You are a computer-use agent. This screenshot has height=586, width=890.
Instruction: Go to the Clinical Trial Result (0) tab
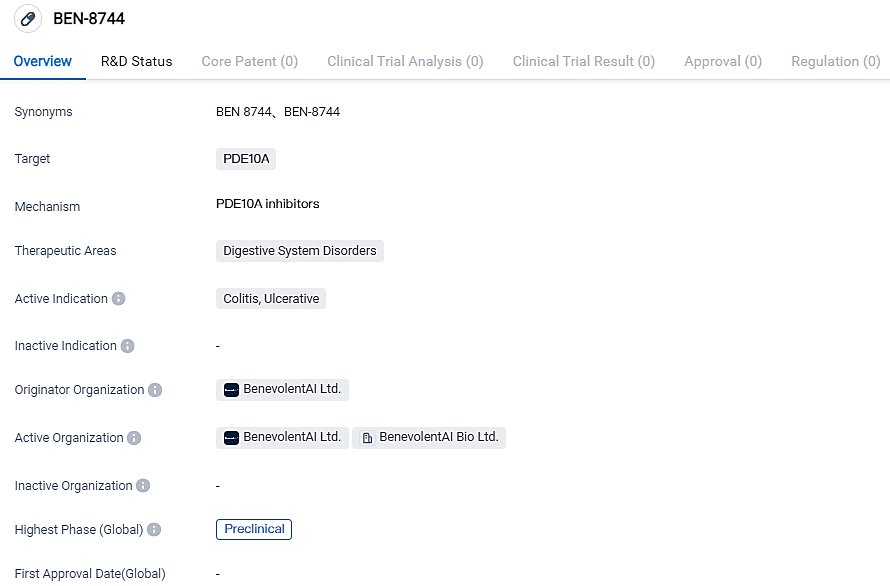583,61
